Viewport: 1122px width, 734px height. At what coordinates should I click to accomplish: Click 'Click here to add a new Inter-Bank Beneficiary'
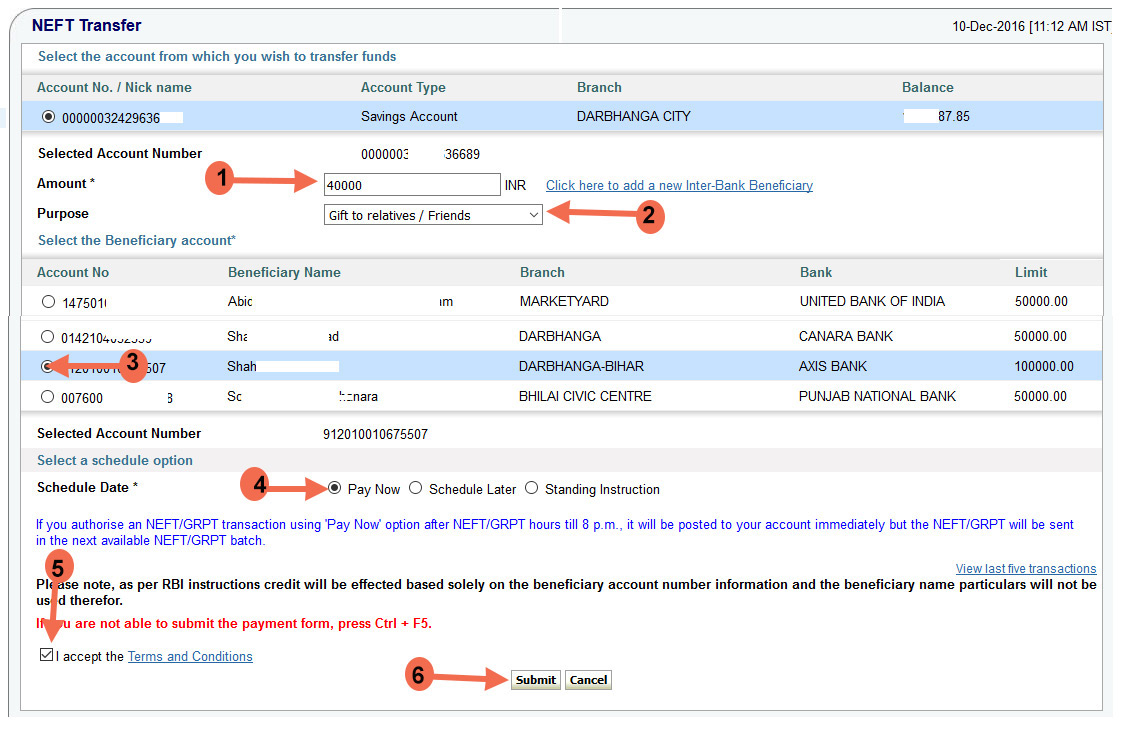(x=678, y=184)
